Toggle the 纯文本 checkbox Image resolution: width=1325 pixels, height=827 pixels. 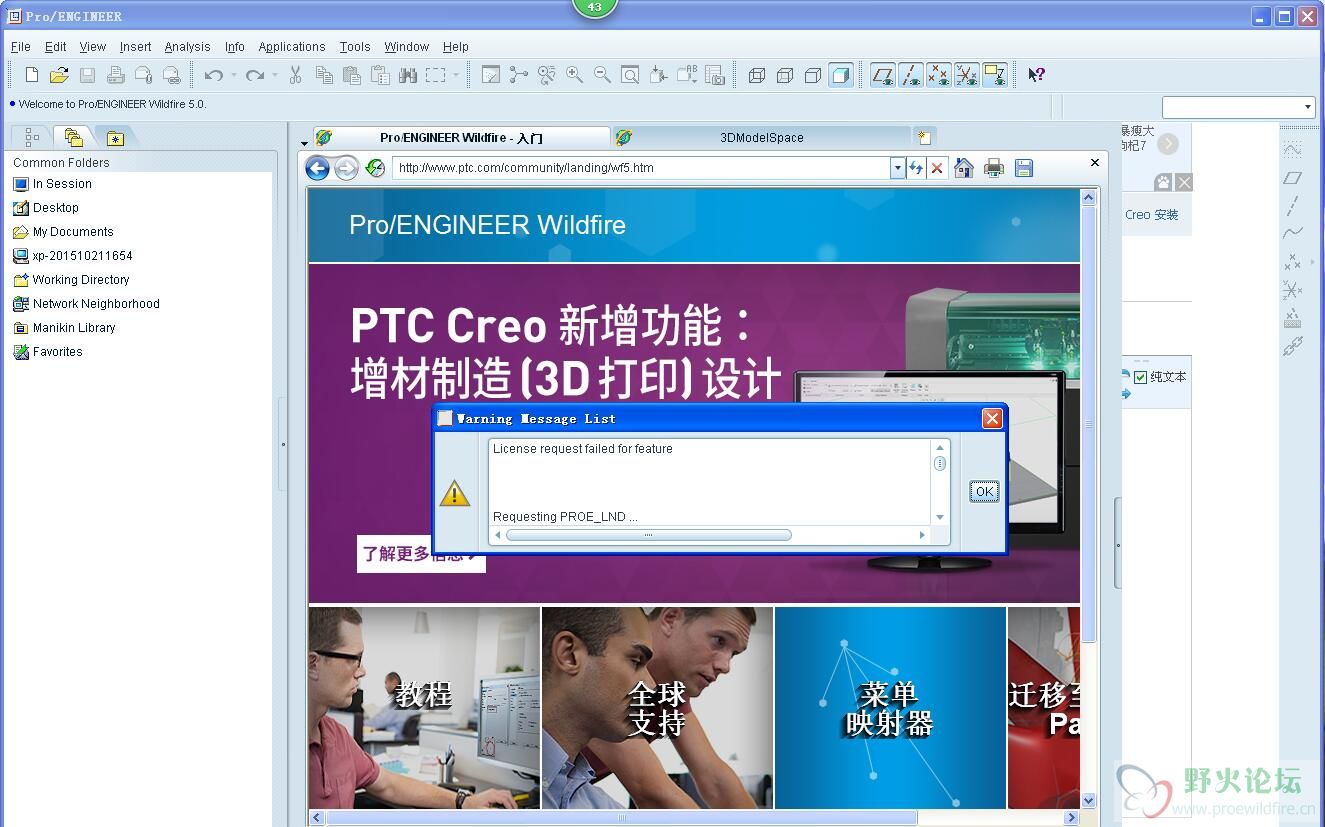(x=1140, y=377)
